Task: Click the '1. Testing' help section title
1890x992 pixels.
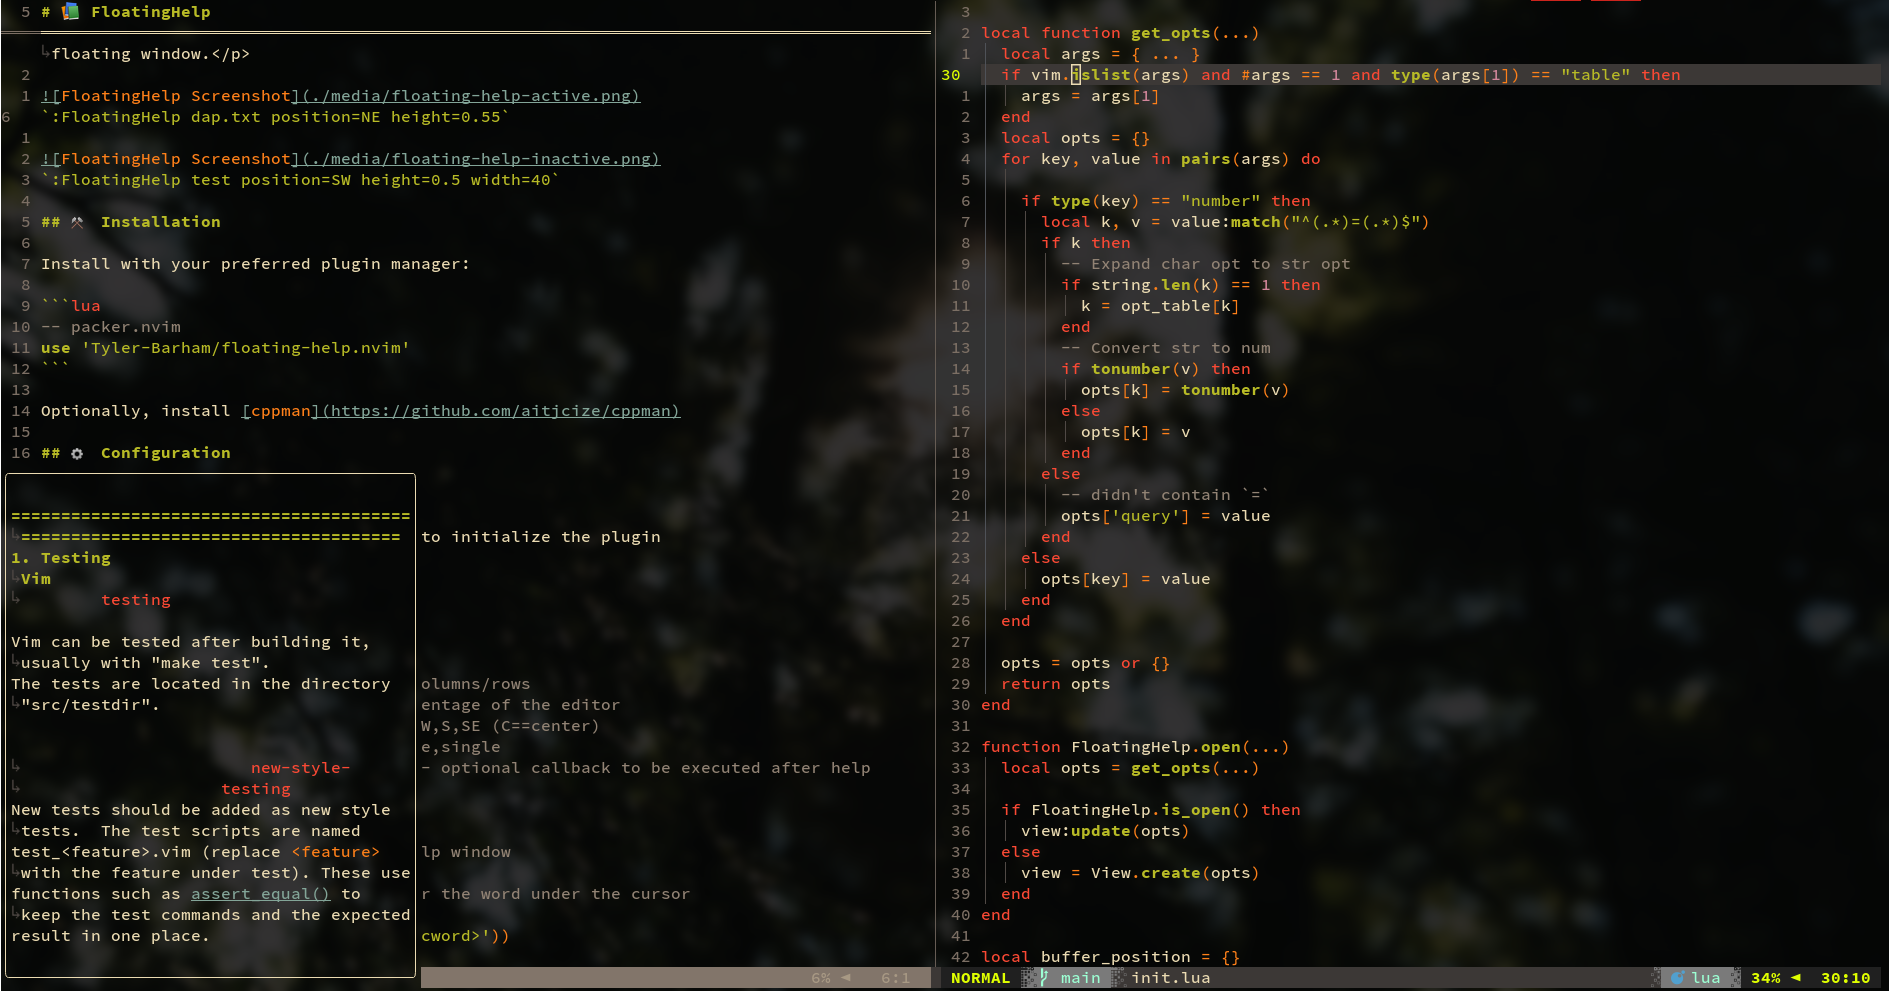Action: click(x=61, y=558)
